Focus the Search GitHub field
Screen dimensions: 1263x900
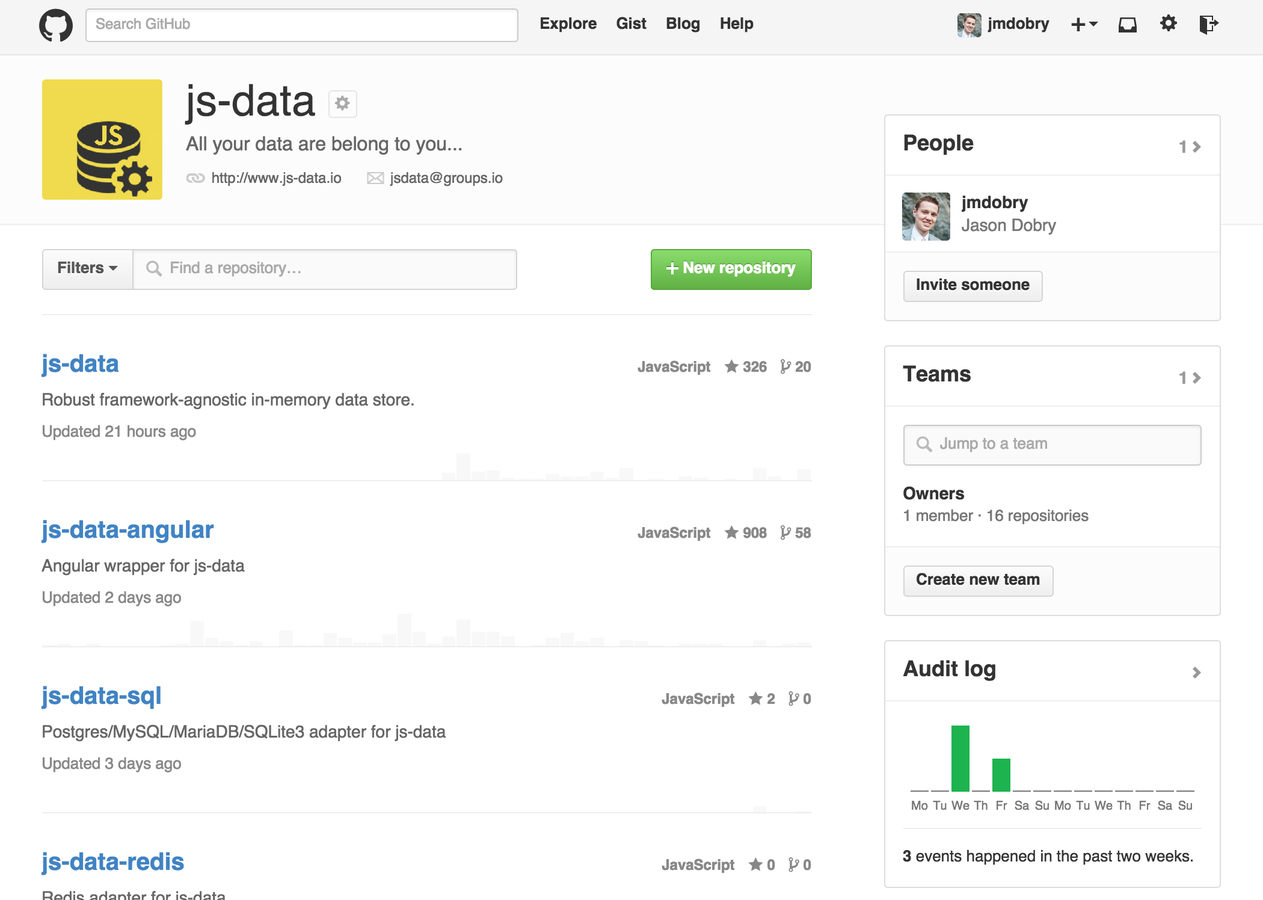(x=302, y=25)
